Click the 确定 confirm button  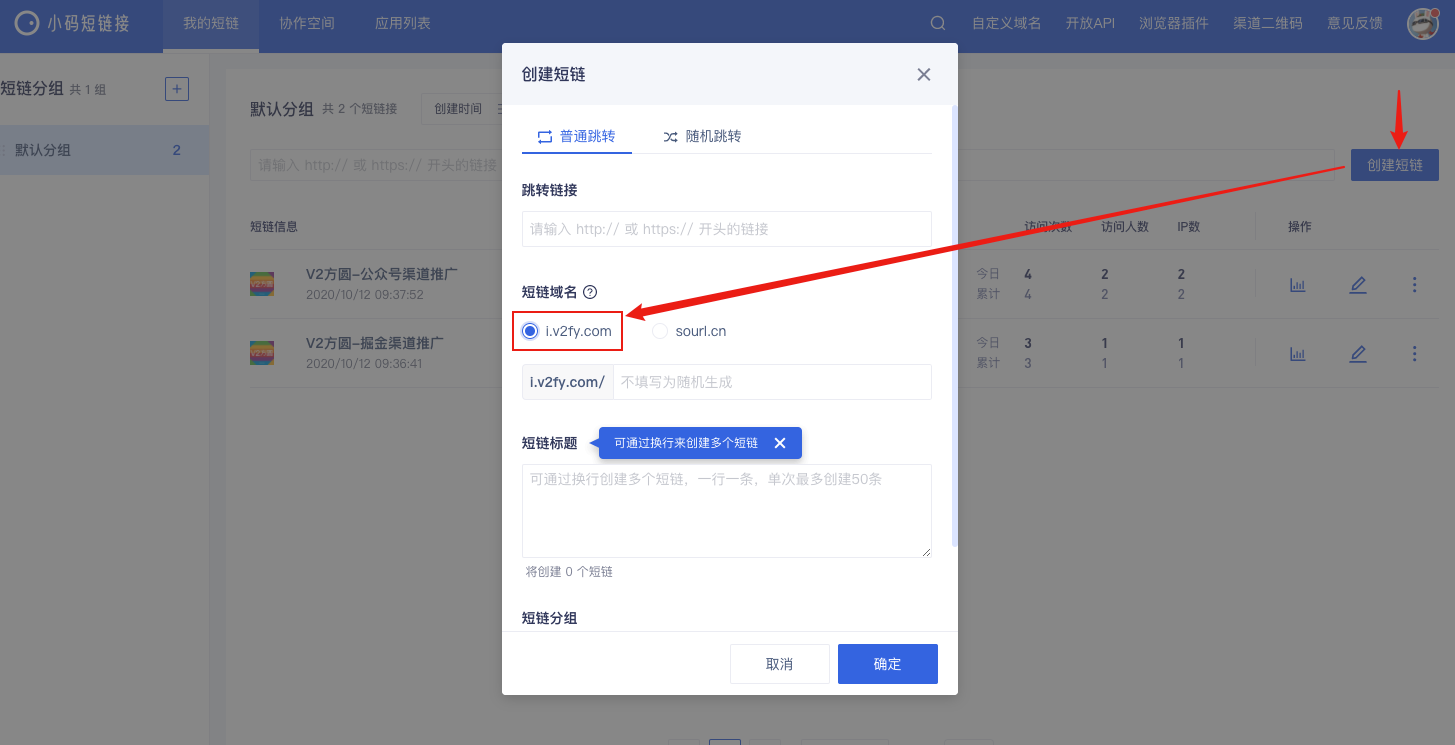(887, 664)
